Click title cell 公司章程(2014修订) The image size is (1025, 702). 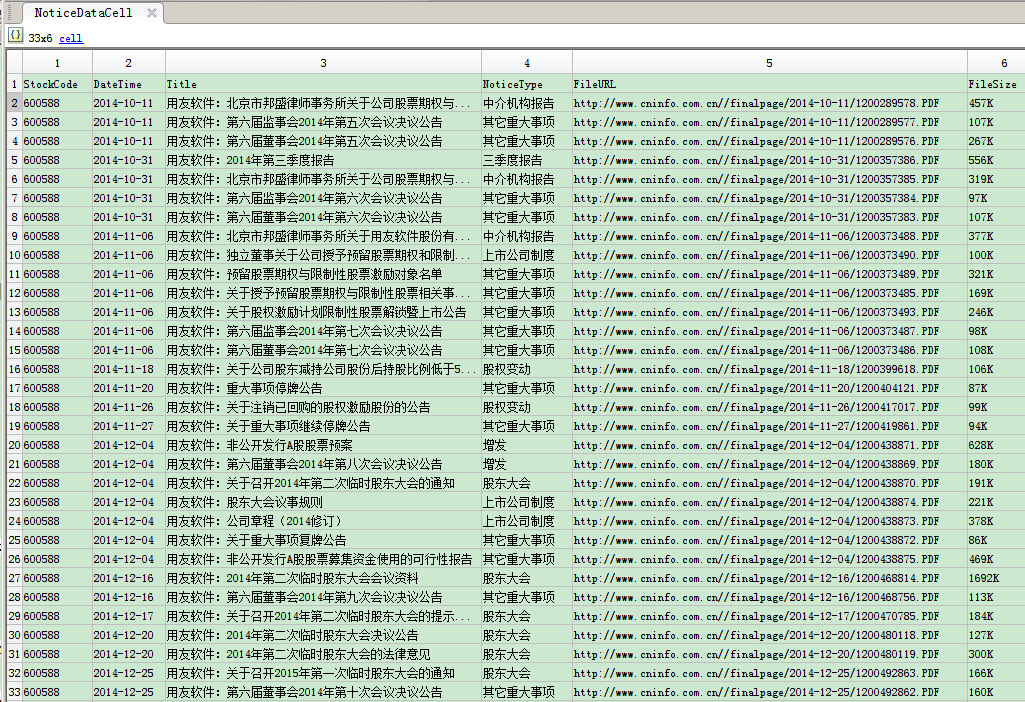324,521
